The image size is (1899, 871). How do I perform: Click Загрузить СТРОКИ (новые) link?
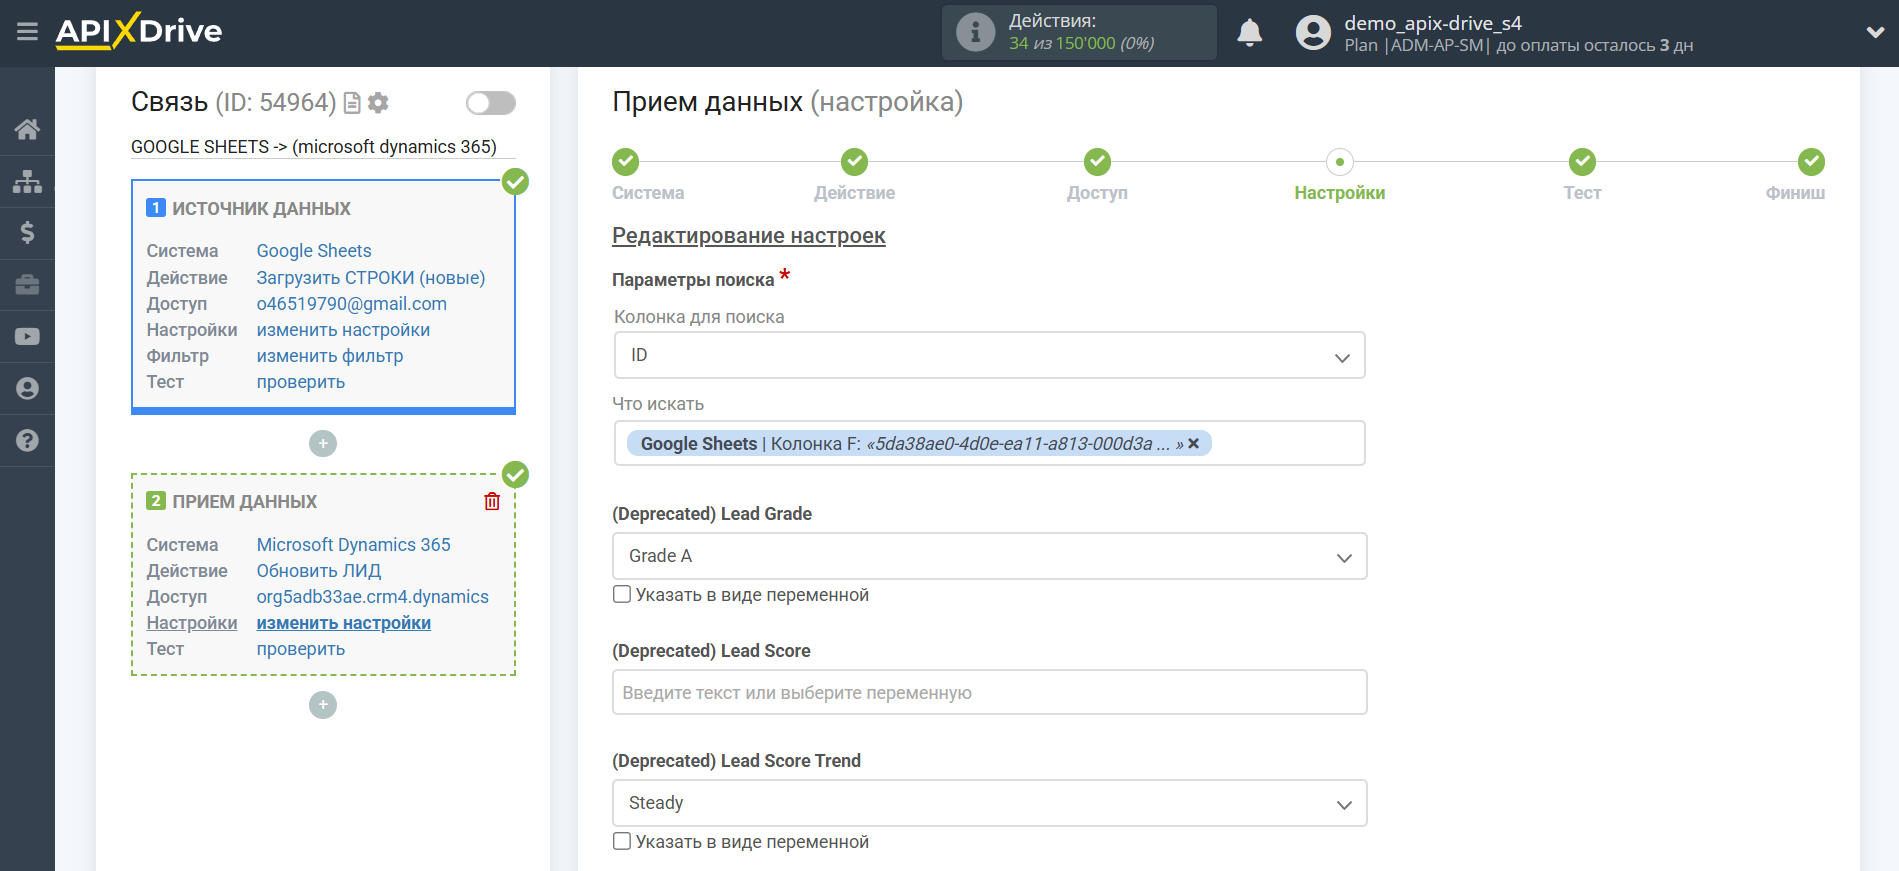click(x=371, y=278)
